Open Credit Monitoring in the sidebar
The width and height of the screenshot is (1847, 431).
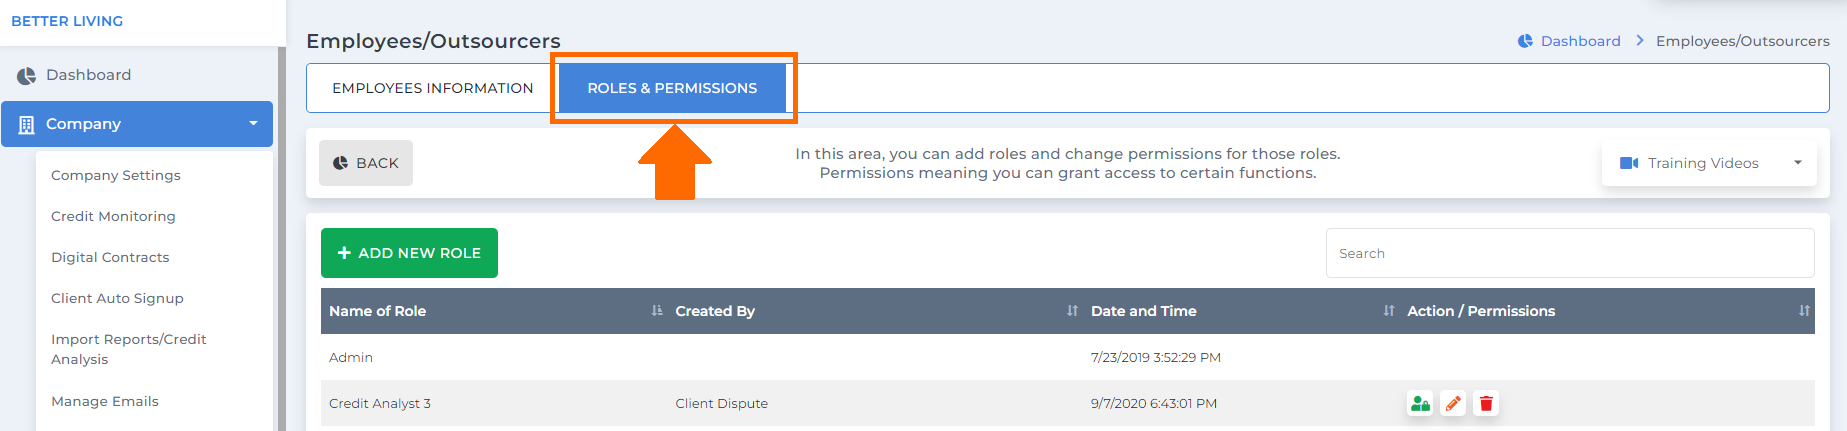[113, 216]
